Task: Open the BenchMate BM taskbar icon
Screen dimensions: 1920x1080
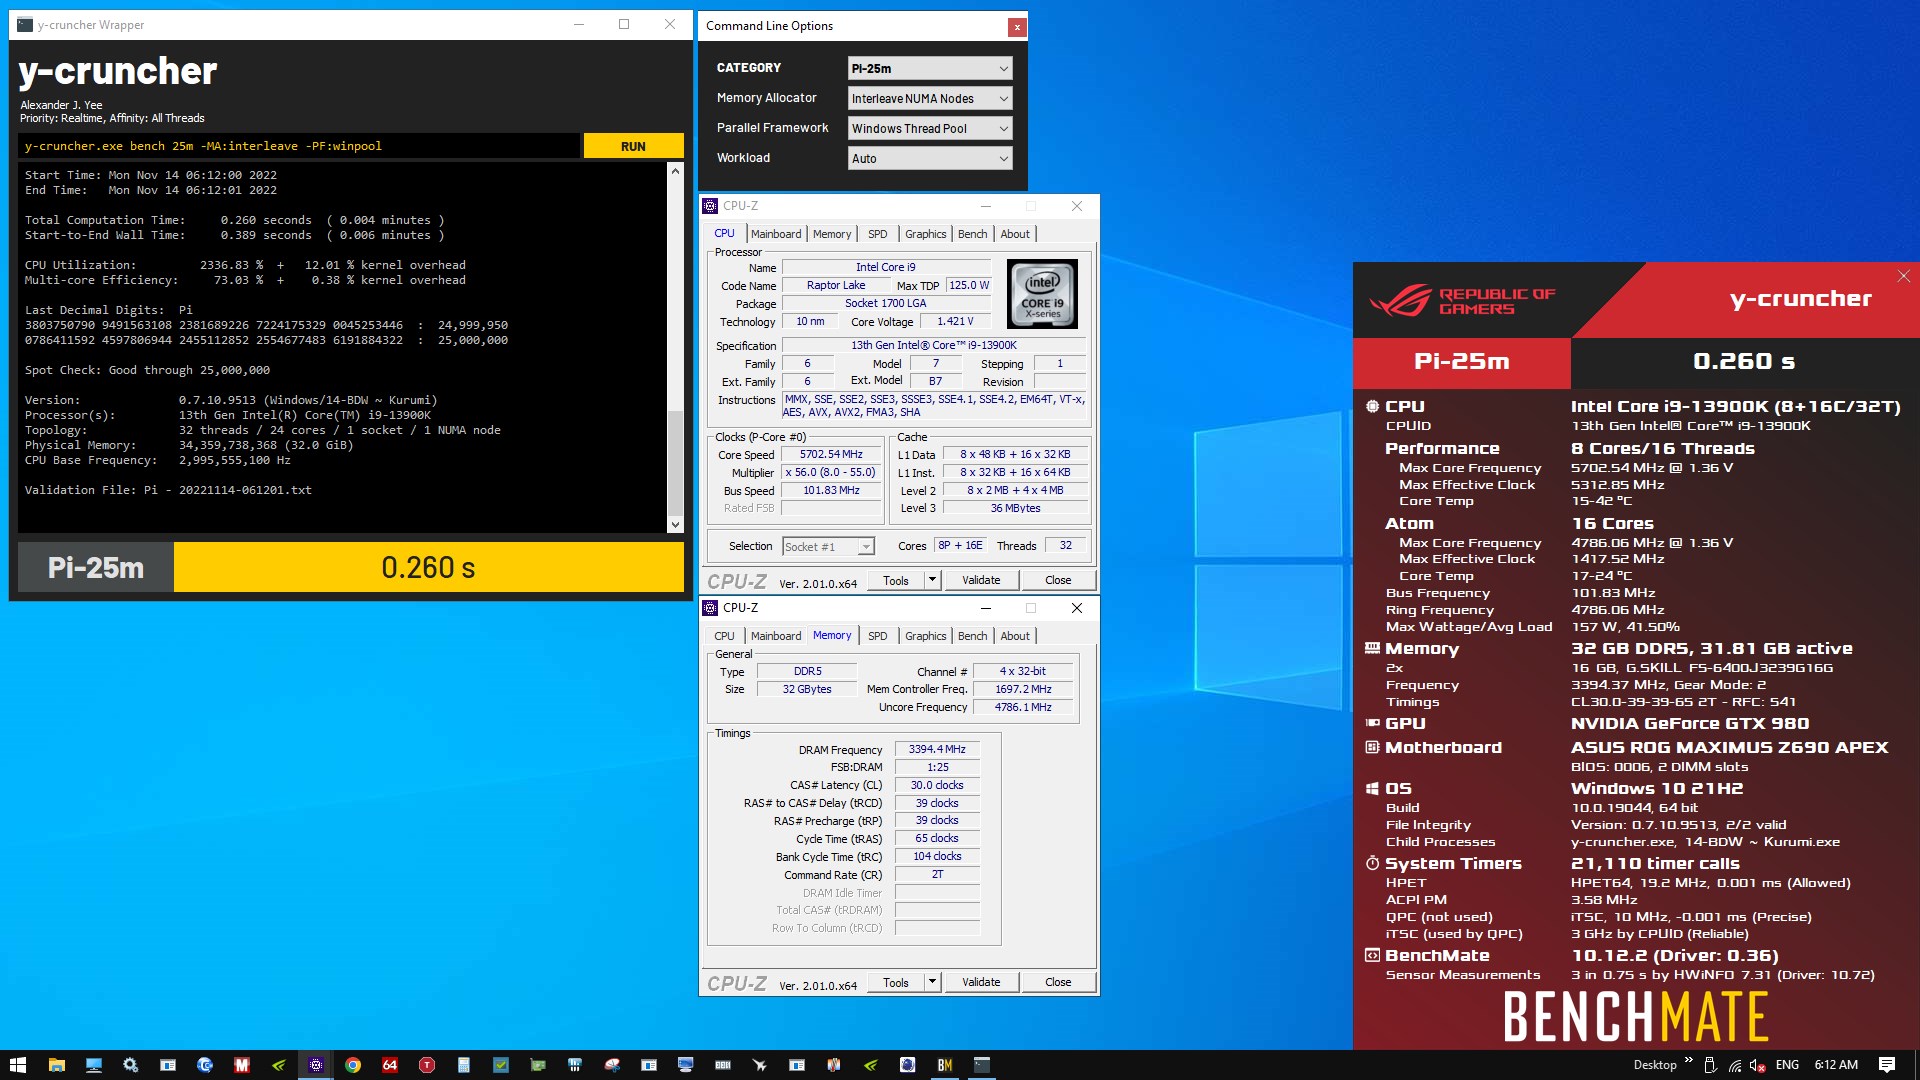Action: click(944, 1065)
